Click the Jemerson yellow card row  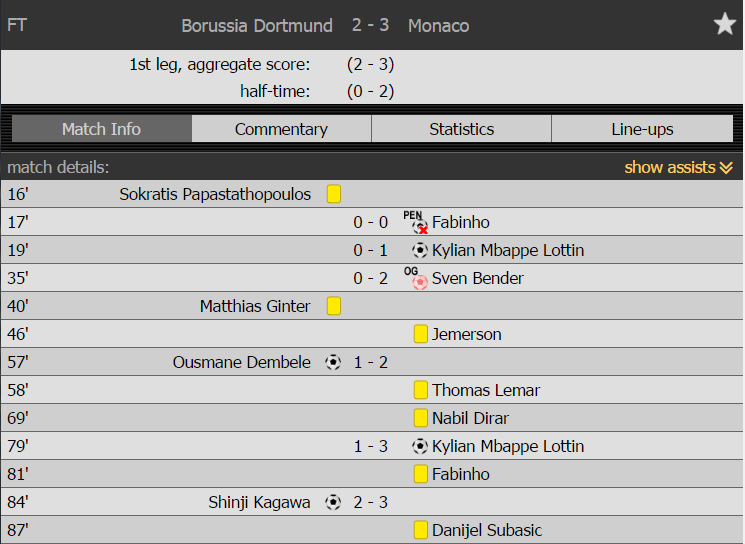click(x=372, y=334)
